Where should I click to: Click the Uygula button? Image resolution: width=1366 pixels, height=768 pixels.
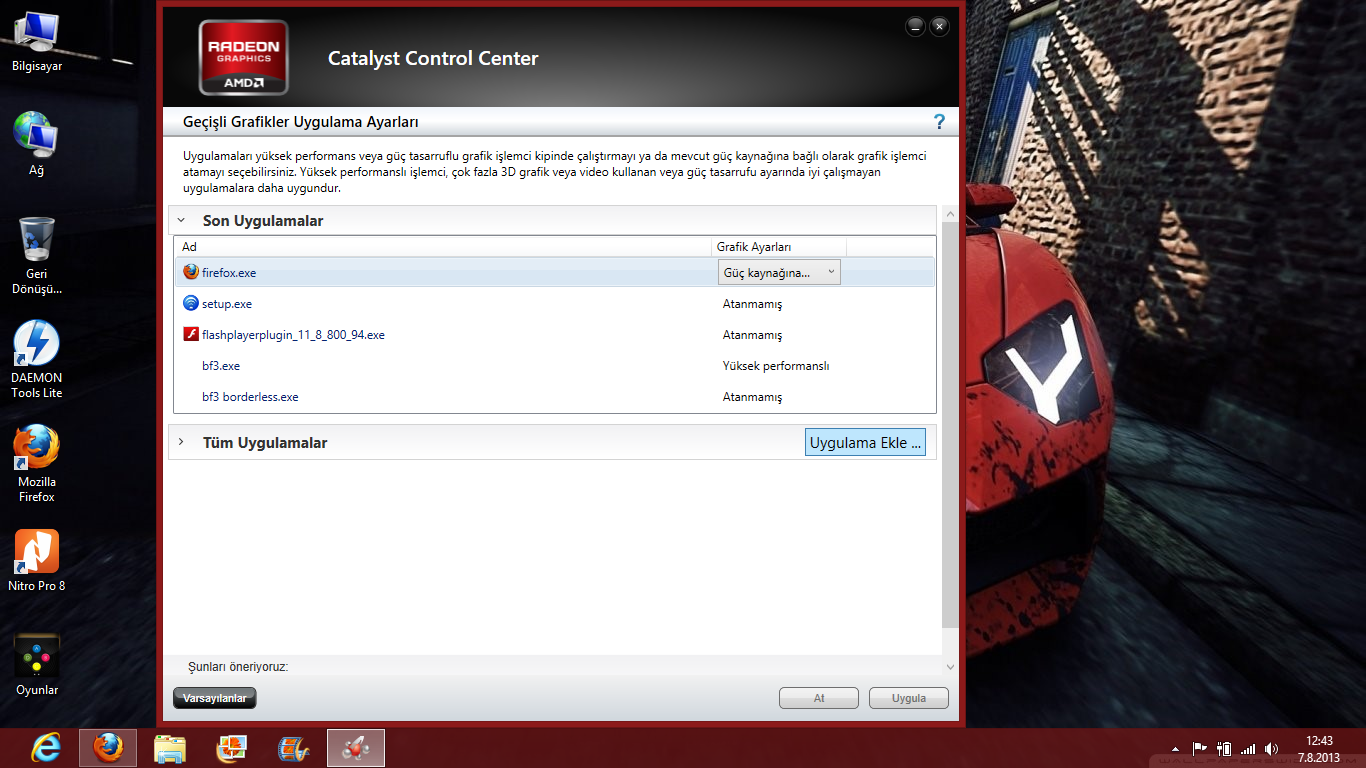[909, 698]
